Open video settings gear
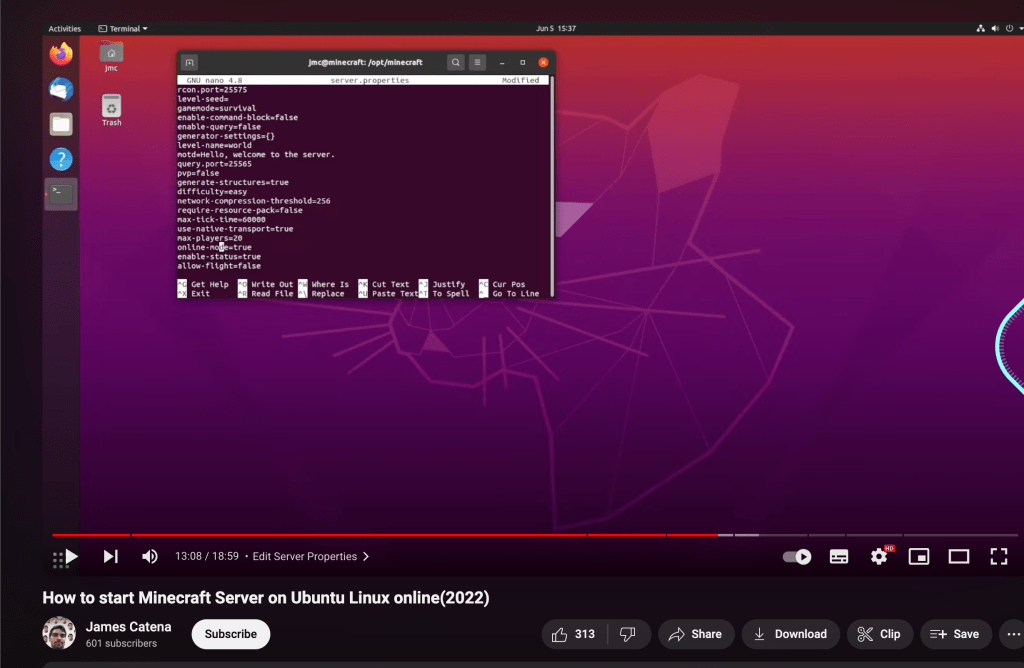The width and height of the screenshot is (1024, 668). (x=879, y=556)
